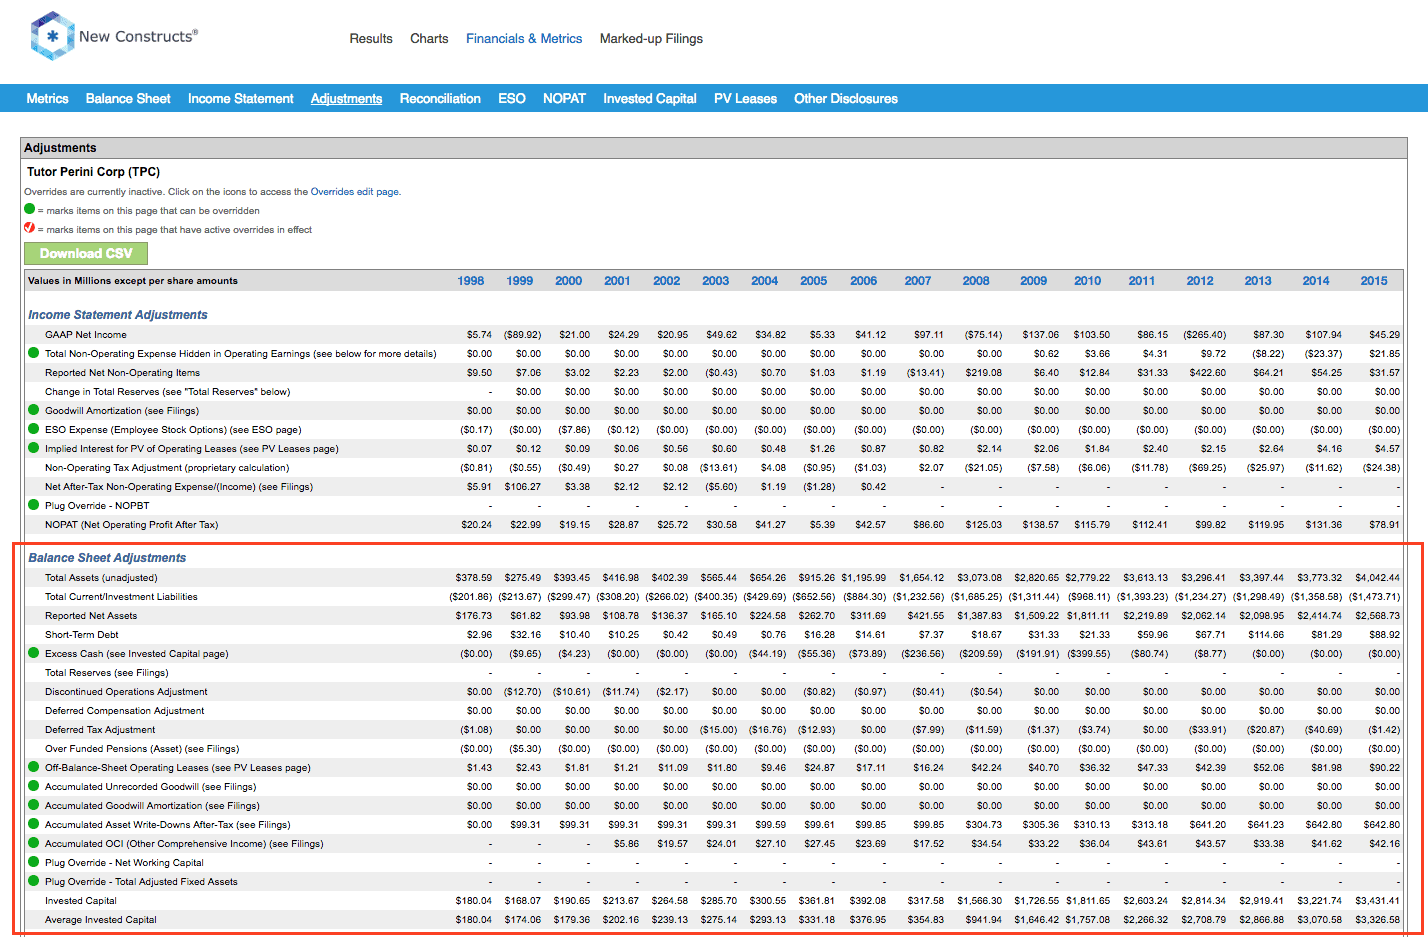Open the Reconciliation submenu item
Image resolution: width=1428 pixels, height=937 pixels.
click(440, 98)
